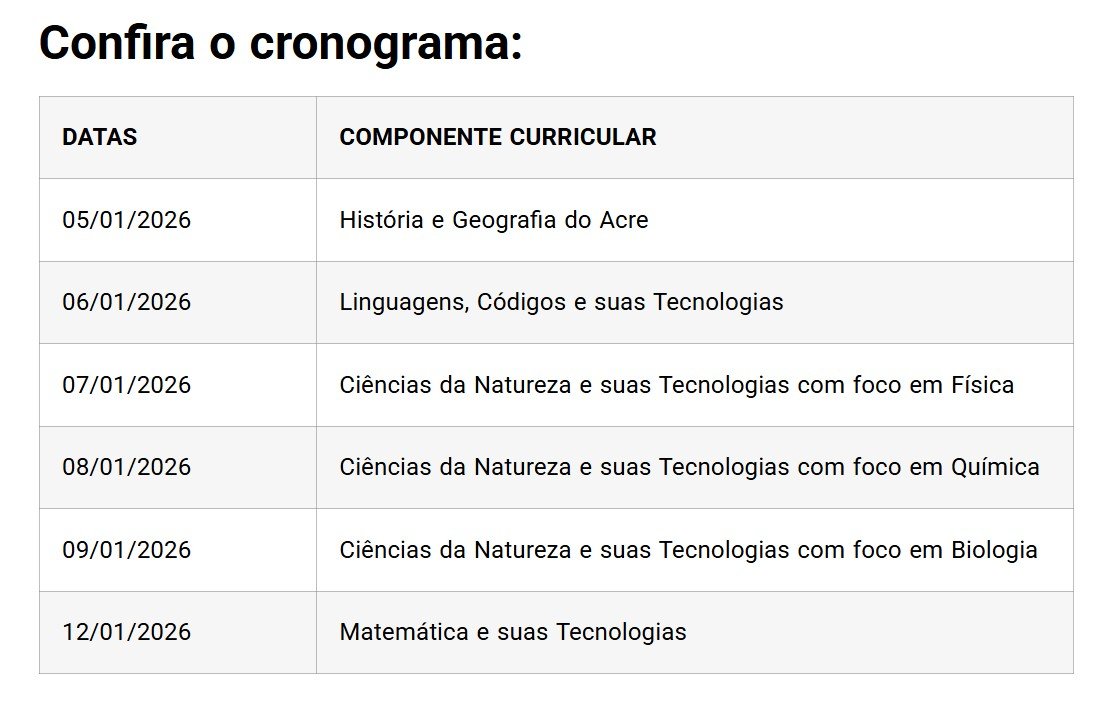The image size is (1112, 702).
Task: Select the 07/01/2026 date cell
Action: pos(126,385)
